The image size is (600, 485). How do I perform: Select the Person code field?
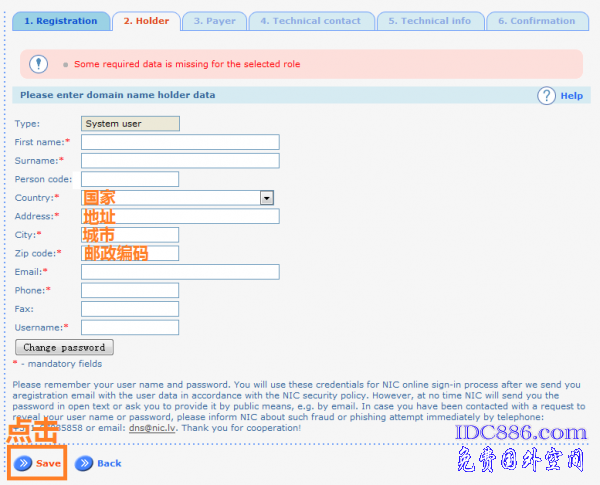pyautogui.click(x=130, y=179)
